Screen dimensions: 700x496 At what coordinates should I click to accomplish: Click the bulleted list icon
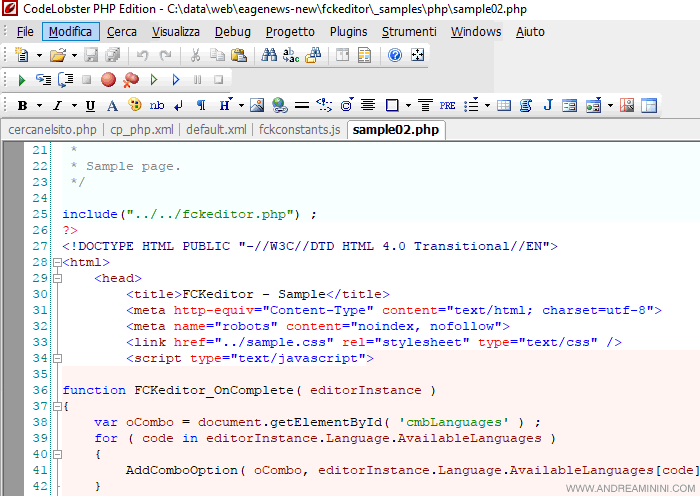click(471, 105)
